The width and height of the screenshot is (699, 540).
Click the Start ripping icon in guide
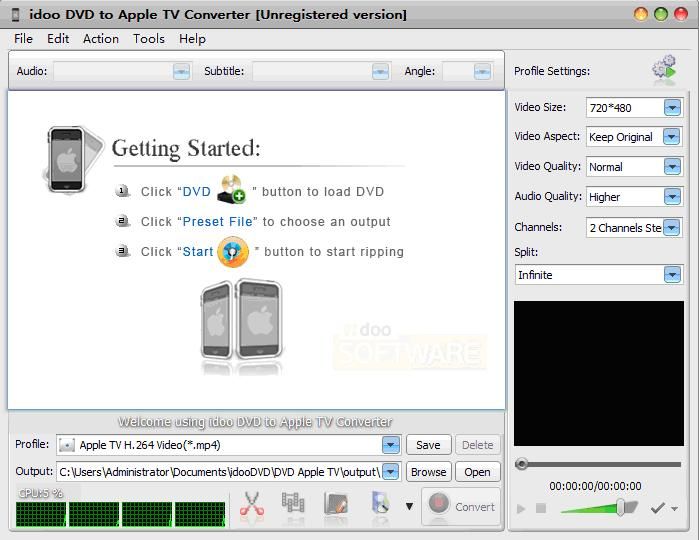[x=233, y=251]
